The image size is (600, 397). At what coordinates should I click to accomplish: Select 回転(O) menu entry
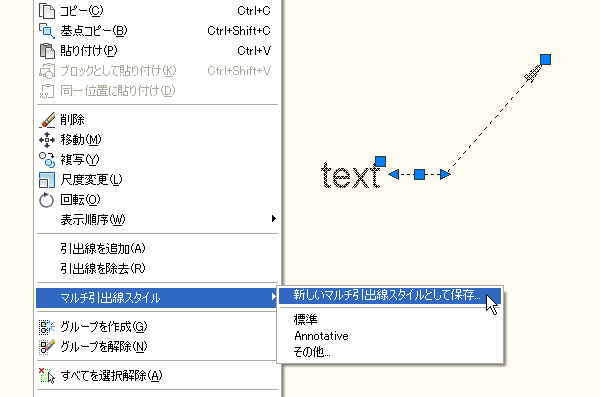click(x=157, y=200)
